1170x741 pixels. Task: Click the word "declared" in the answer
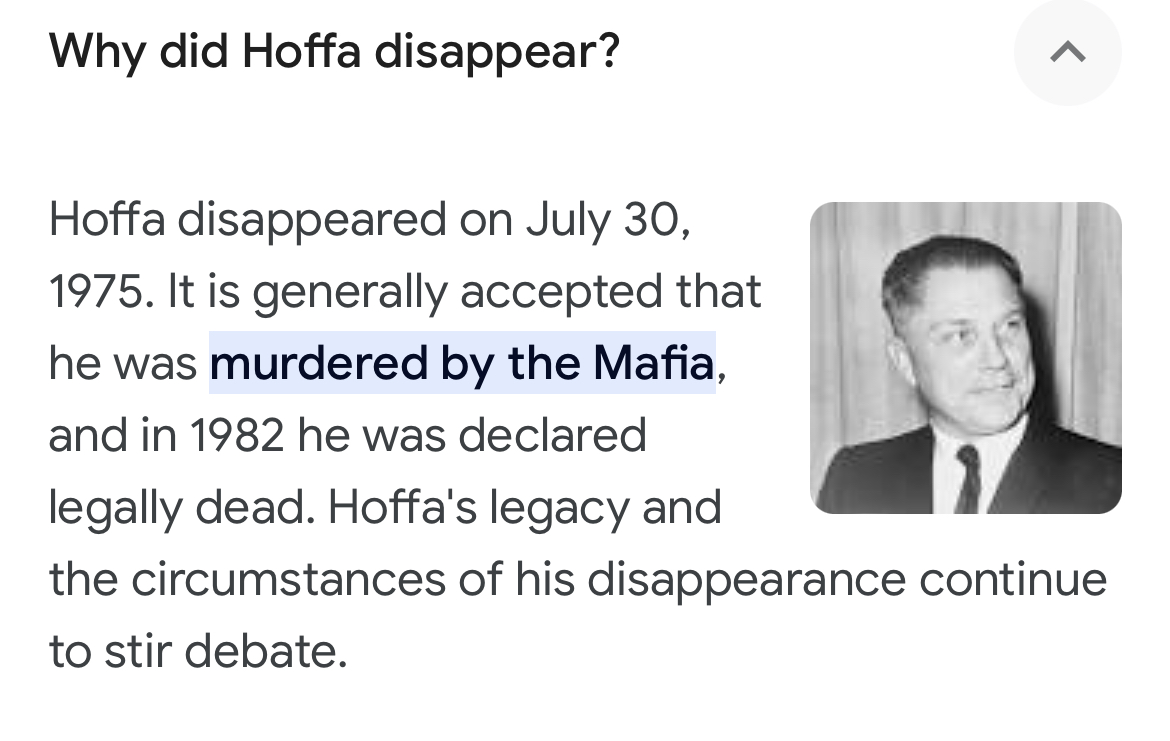pyautogui.click(x=552, y=435)
